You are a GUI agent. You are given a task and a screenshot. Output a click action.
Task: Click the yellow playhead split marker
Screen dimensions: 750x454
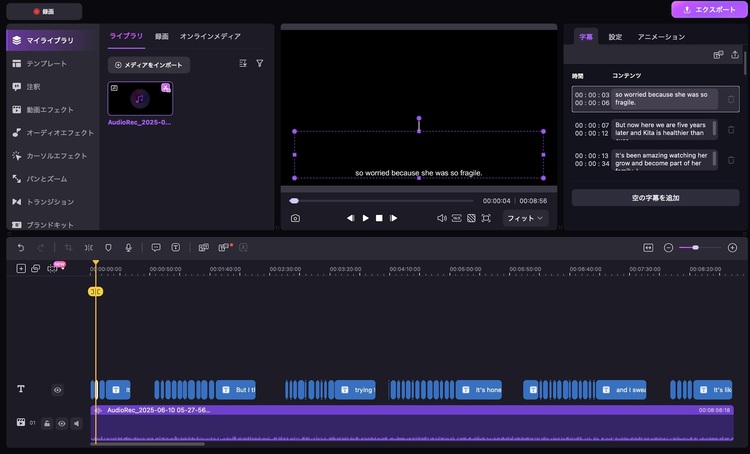[96, 291]
